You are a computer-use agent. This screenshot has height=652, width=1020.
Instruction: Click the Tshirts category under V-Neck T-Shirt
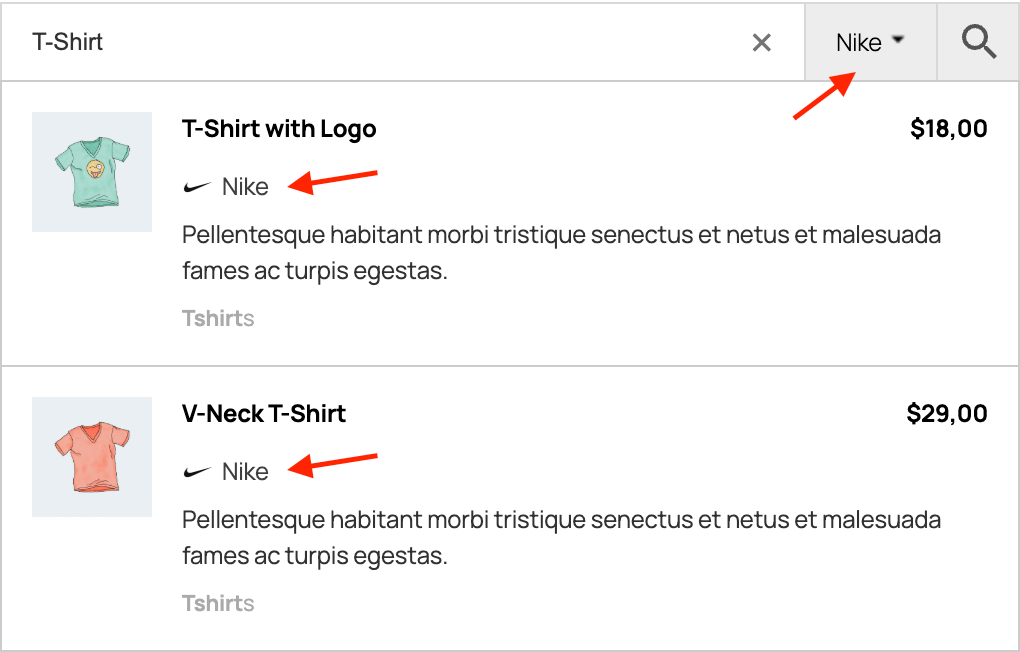coord(218,604)
